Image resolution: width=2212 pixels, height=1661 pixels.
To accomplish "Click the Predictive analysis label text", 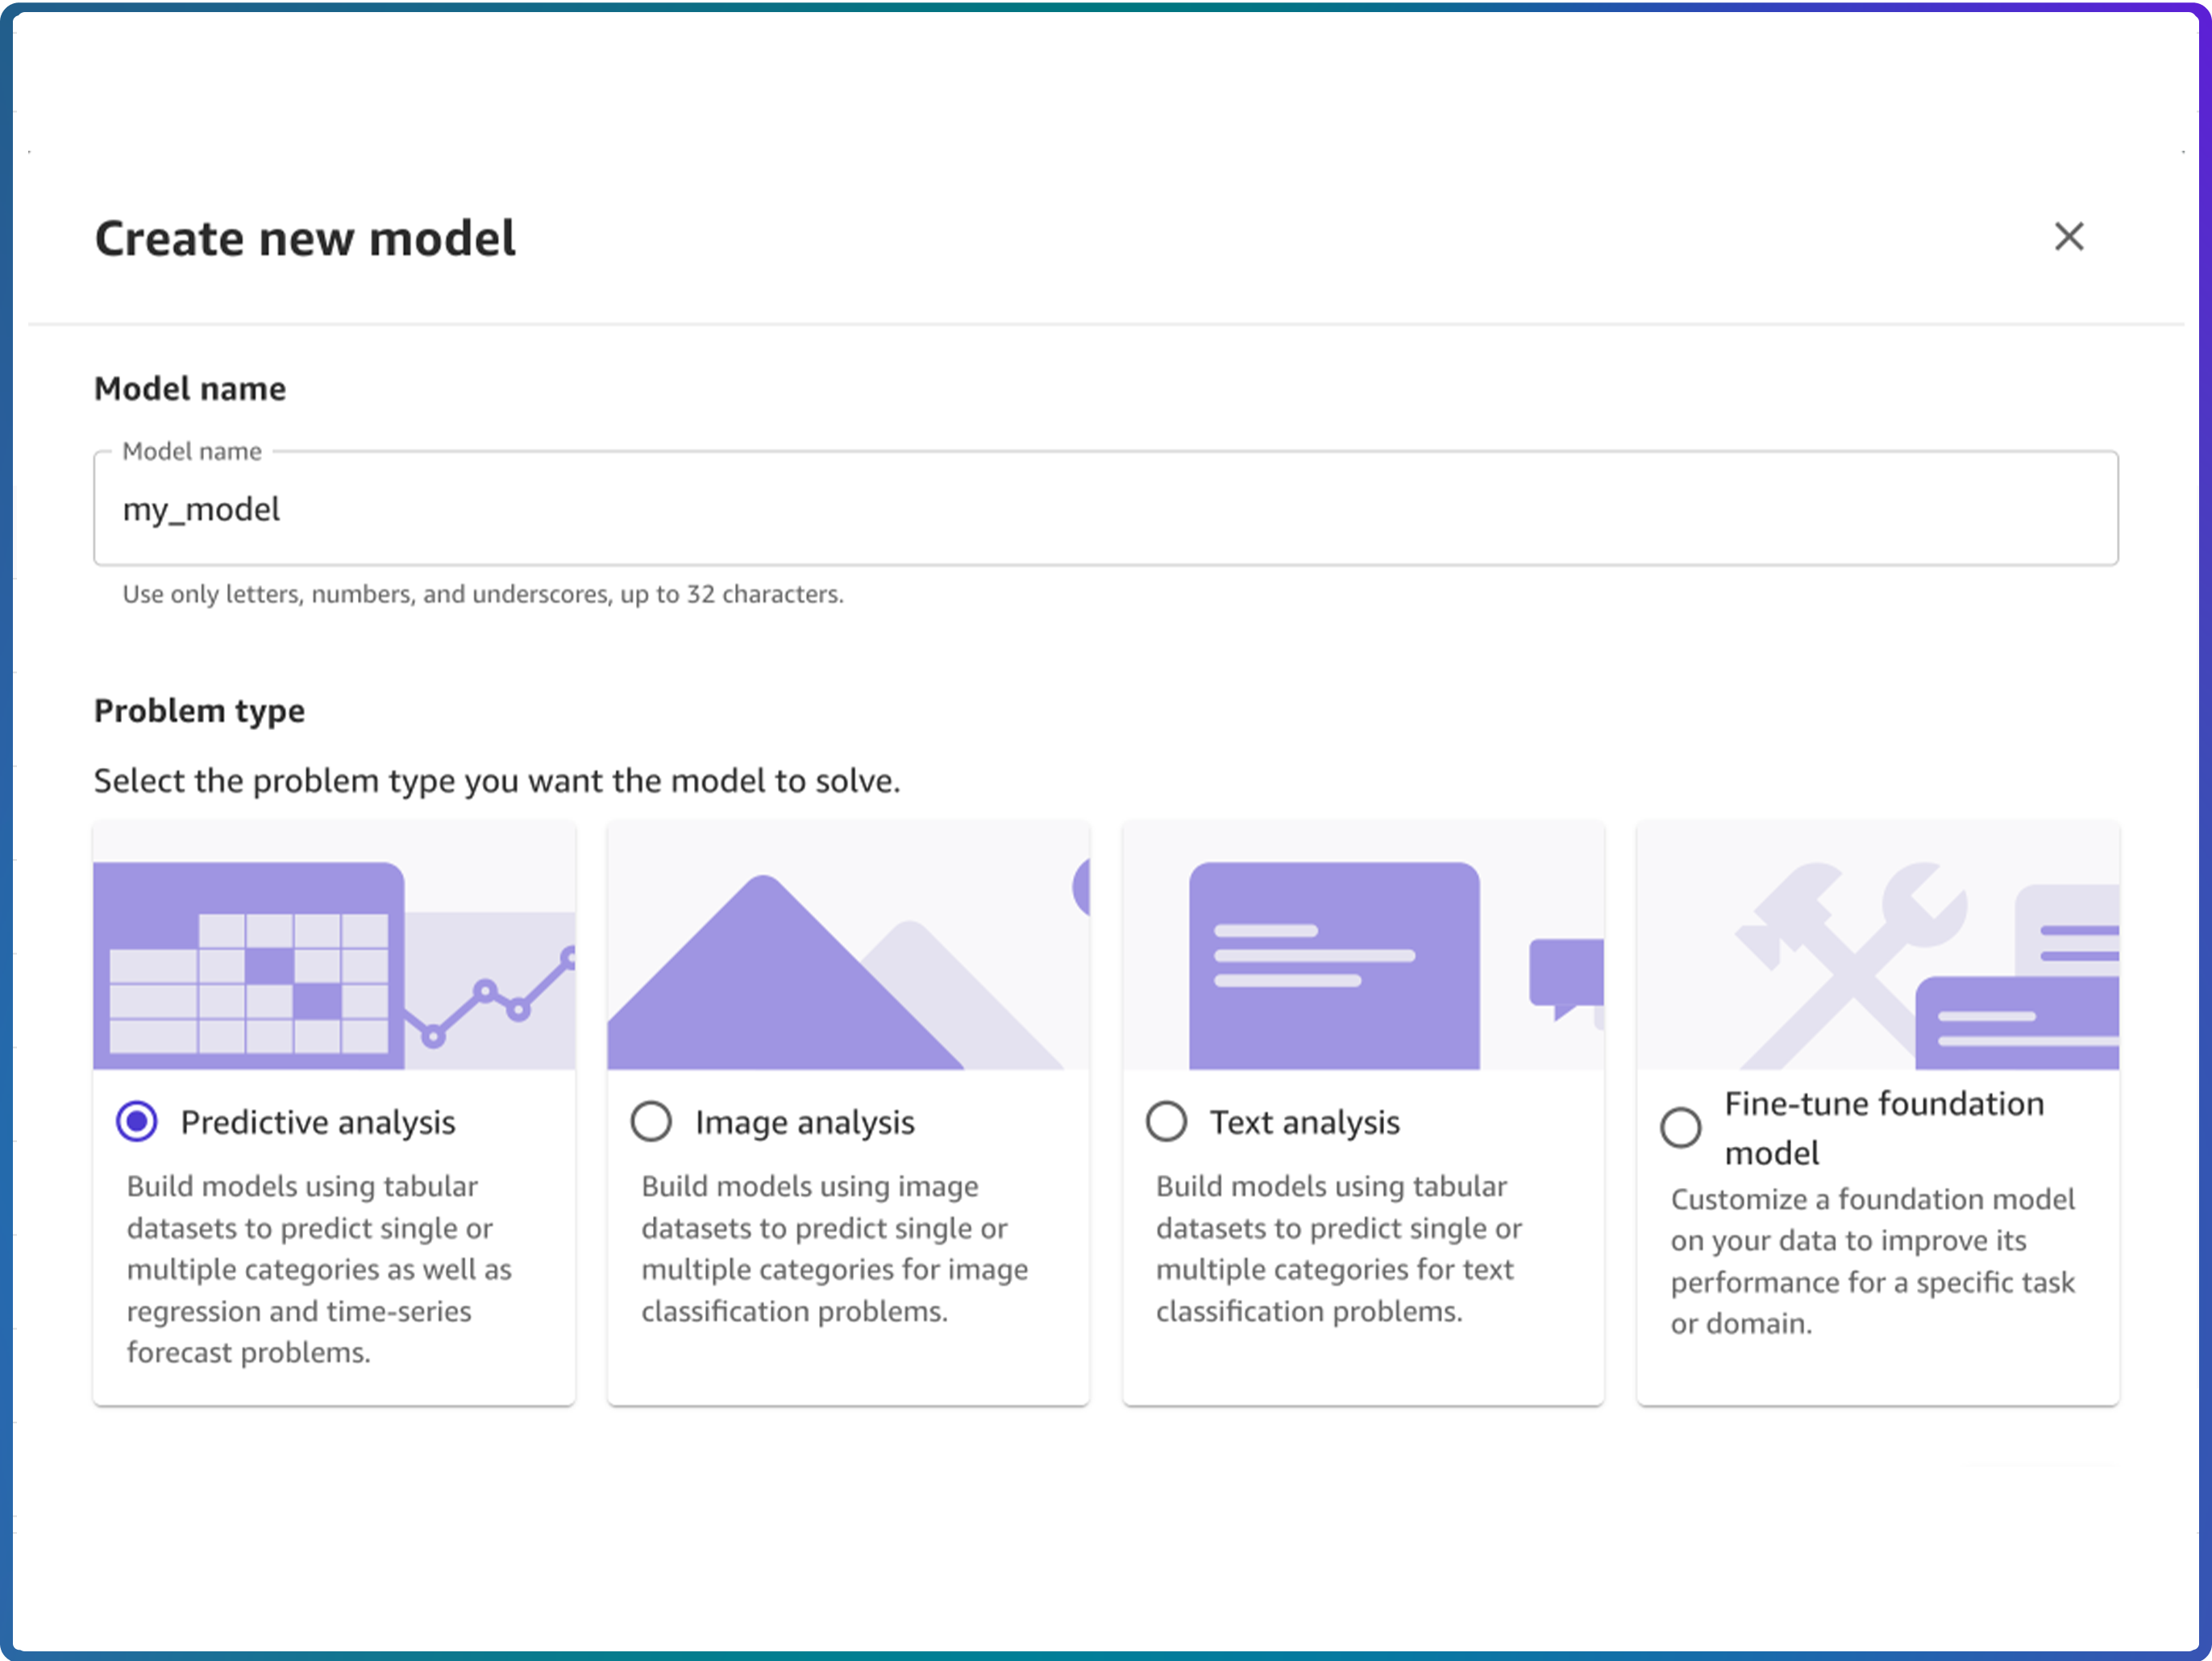I will pos(317,1122).
